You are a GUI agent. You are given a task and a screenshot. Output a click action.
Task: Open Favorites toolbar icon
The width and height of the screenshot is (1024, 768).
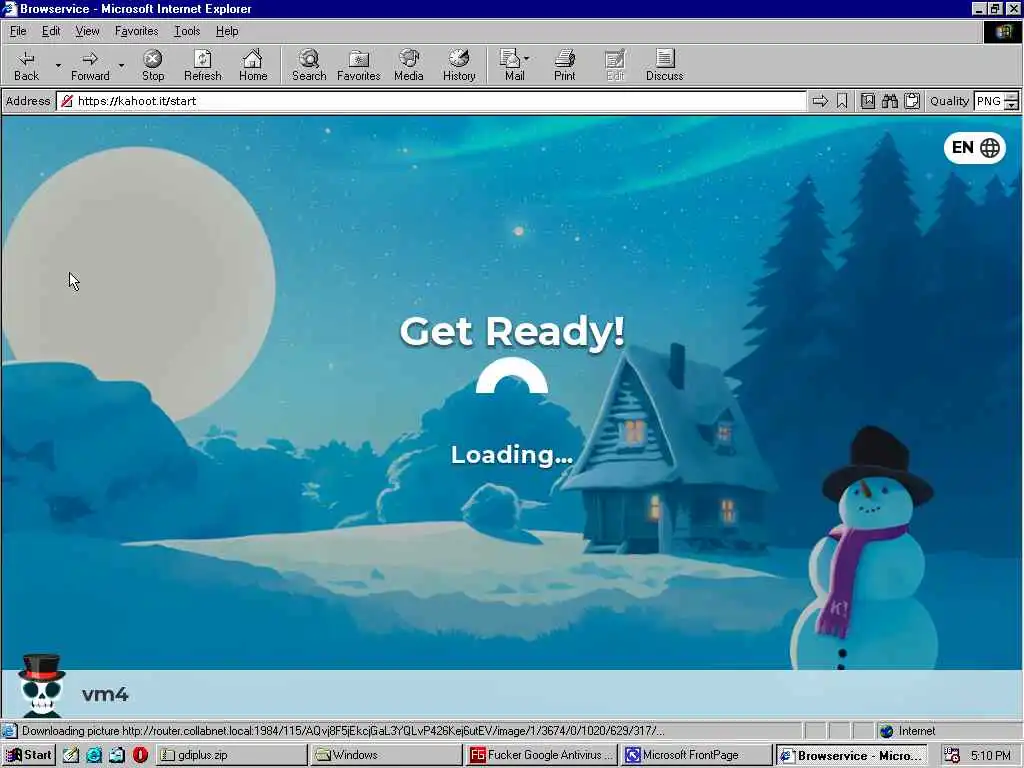click(x=359, y=65)
